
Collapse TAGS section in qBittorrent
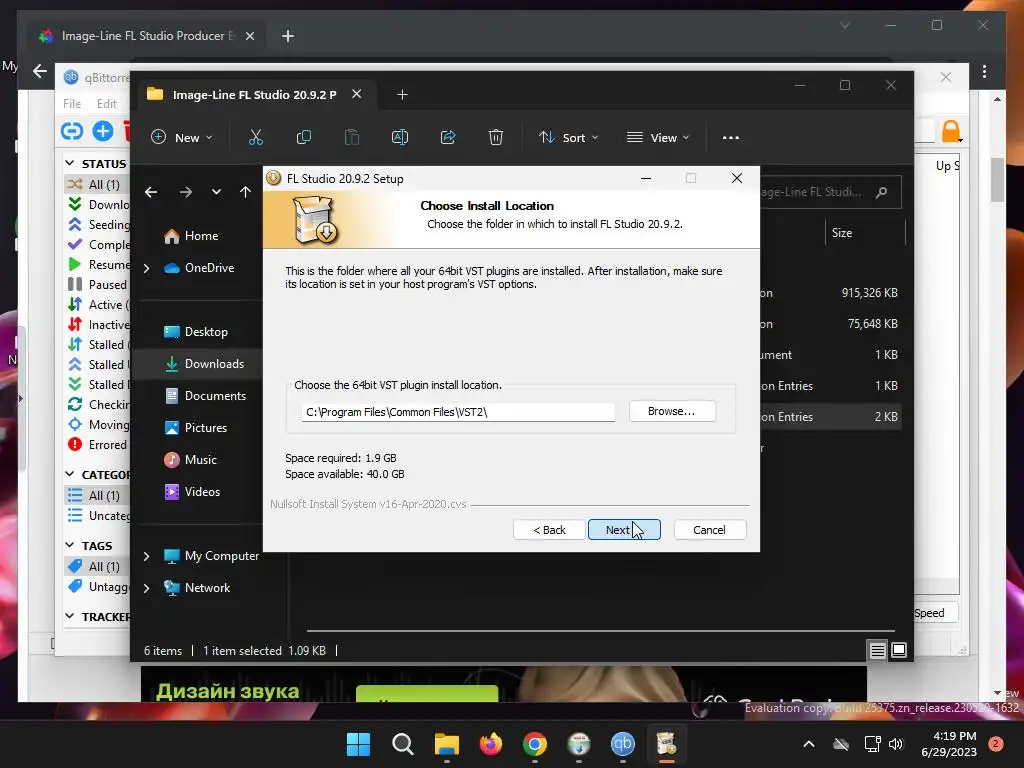pos(70,545)
